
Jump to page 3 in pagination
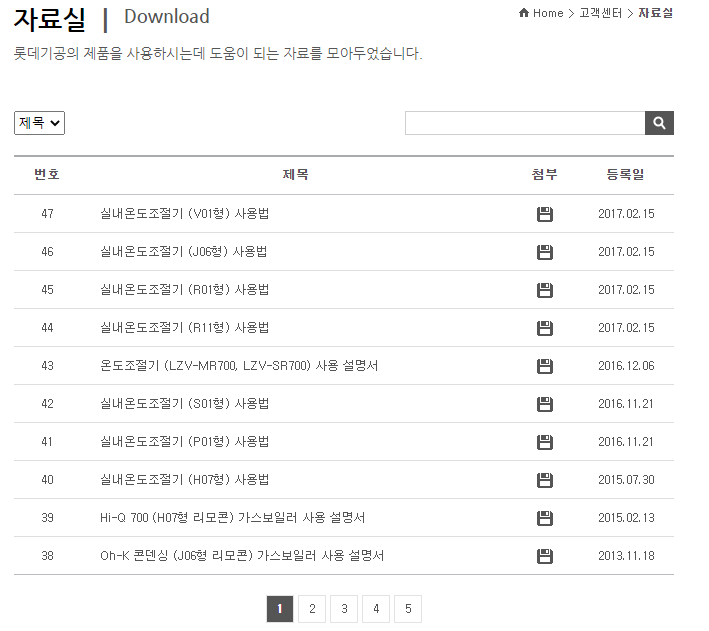[x=344, y=608]
